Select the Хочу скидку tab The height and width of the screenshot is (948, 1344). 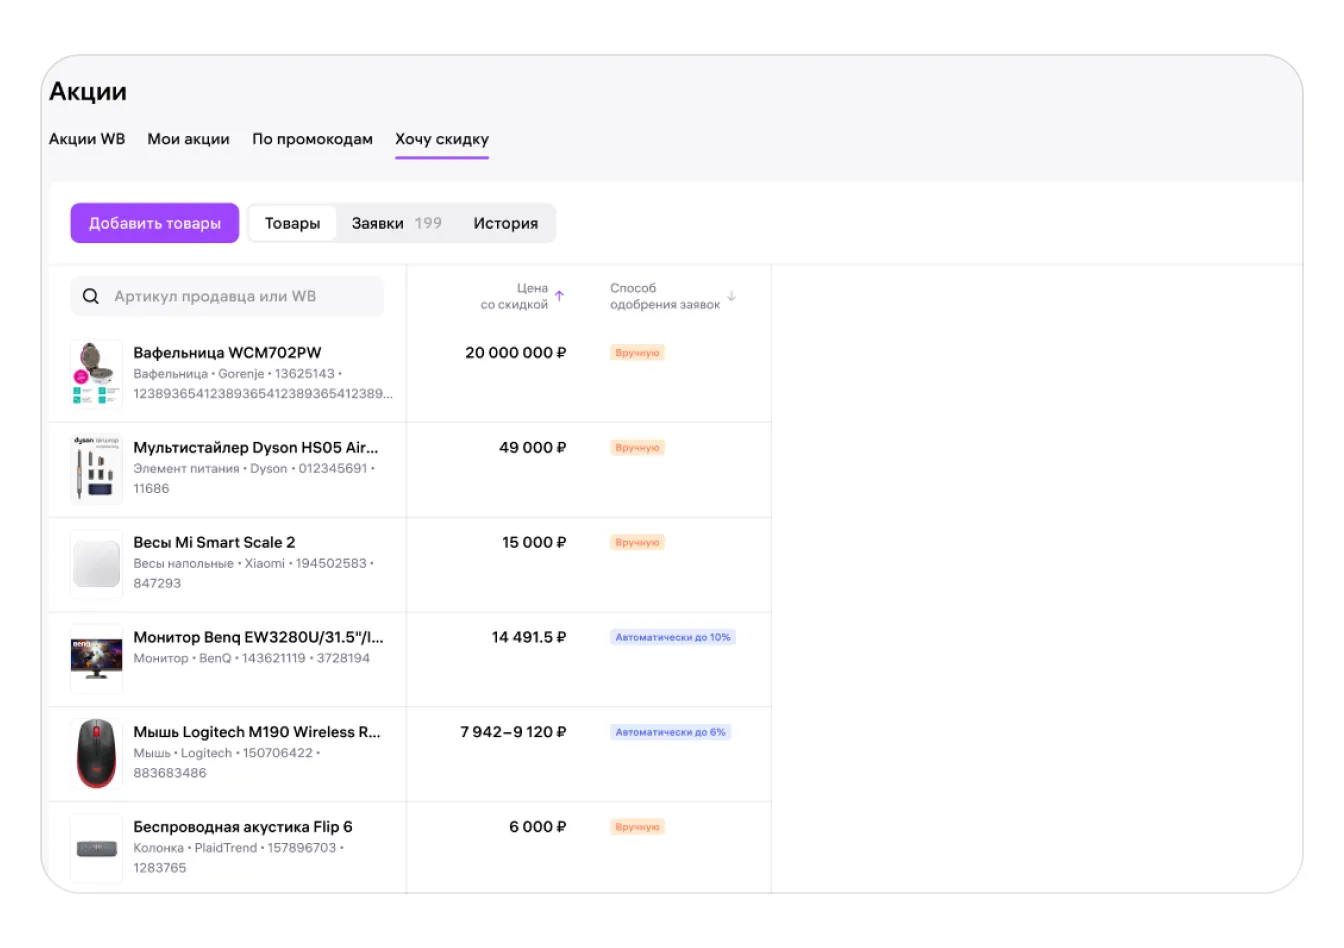442,139
